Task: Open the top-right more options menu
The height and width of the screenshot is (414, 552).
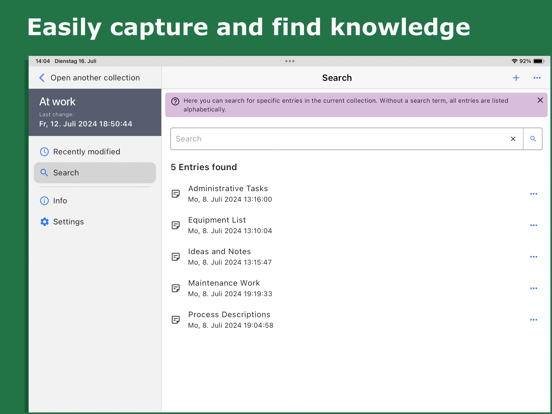Action: point(537,78)
